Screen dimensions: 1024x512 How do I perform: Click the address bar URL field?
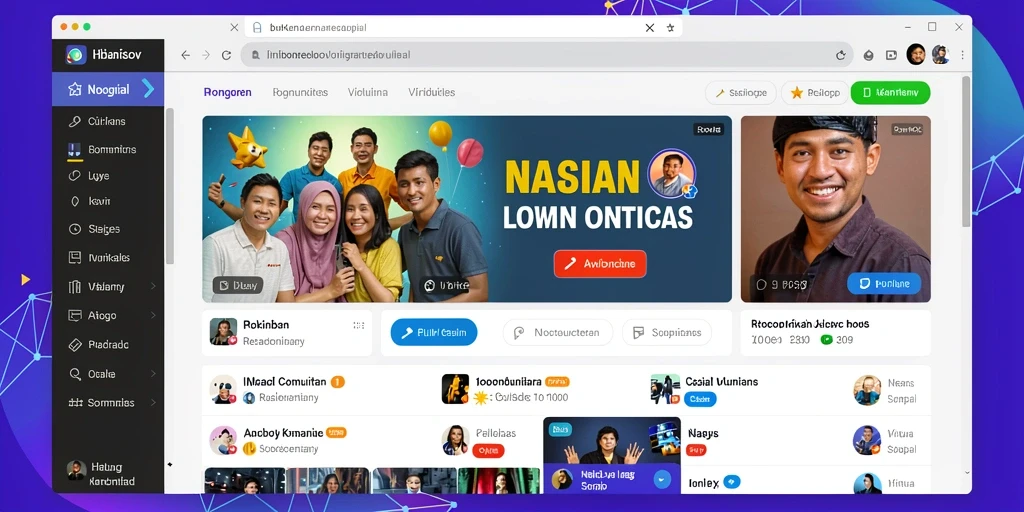[x=547, y=55]
